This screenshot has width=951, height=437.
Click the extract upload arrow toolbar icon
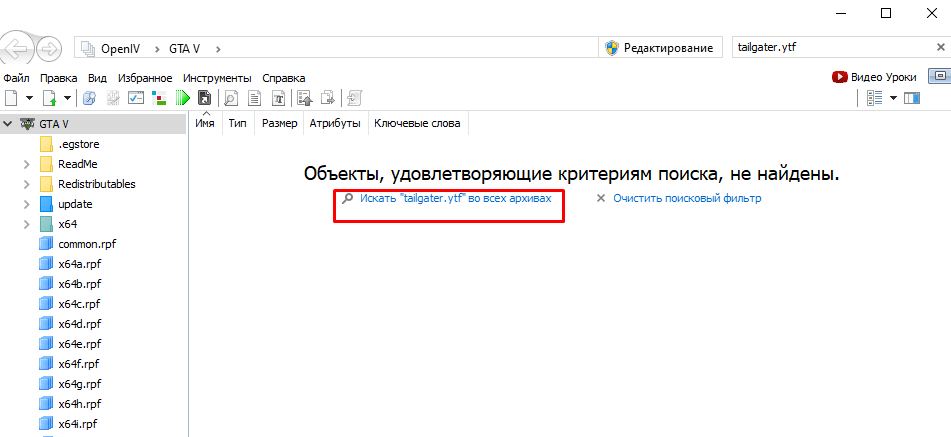click(x=305, y=97)
